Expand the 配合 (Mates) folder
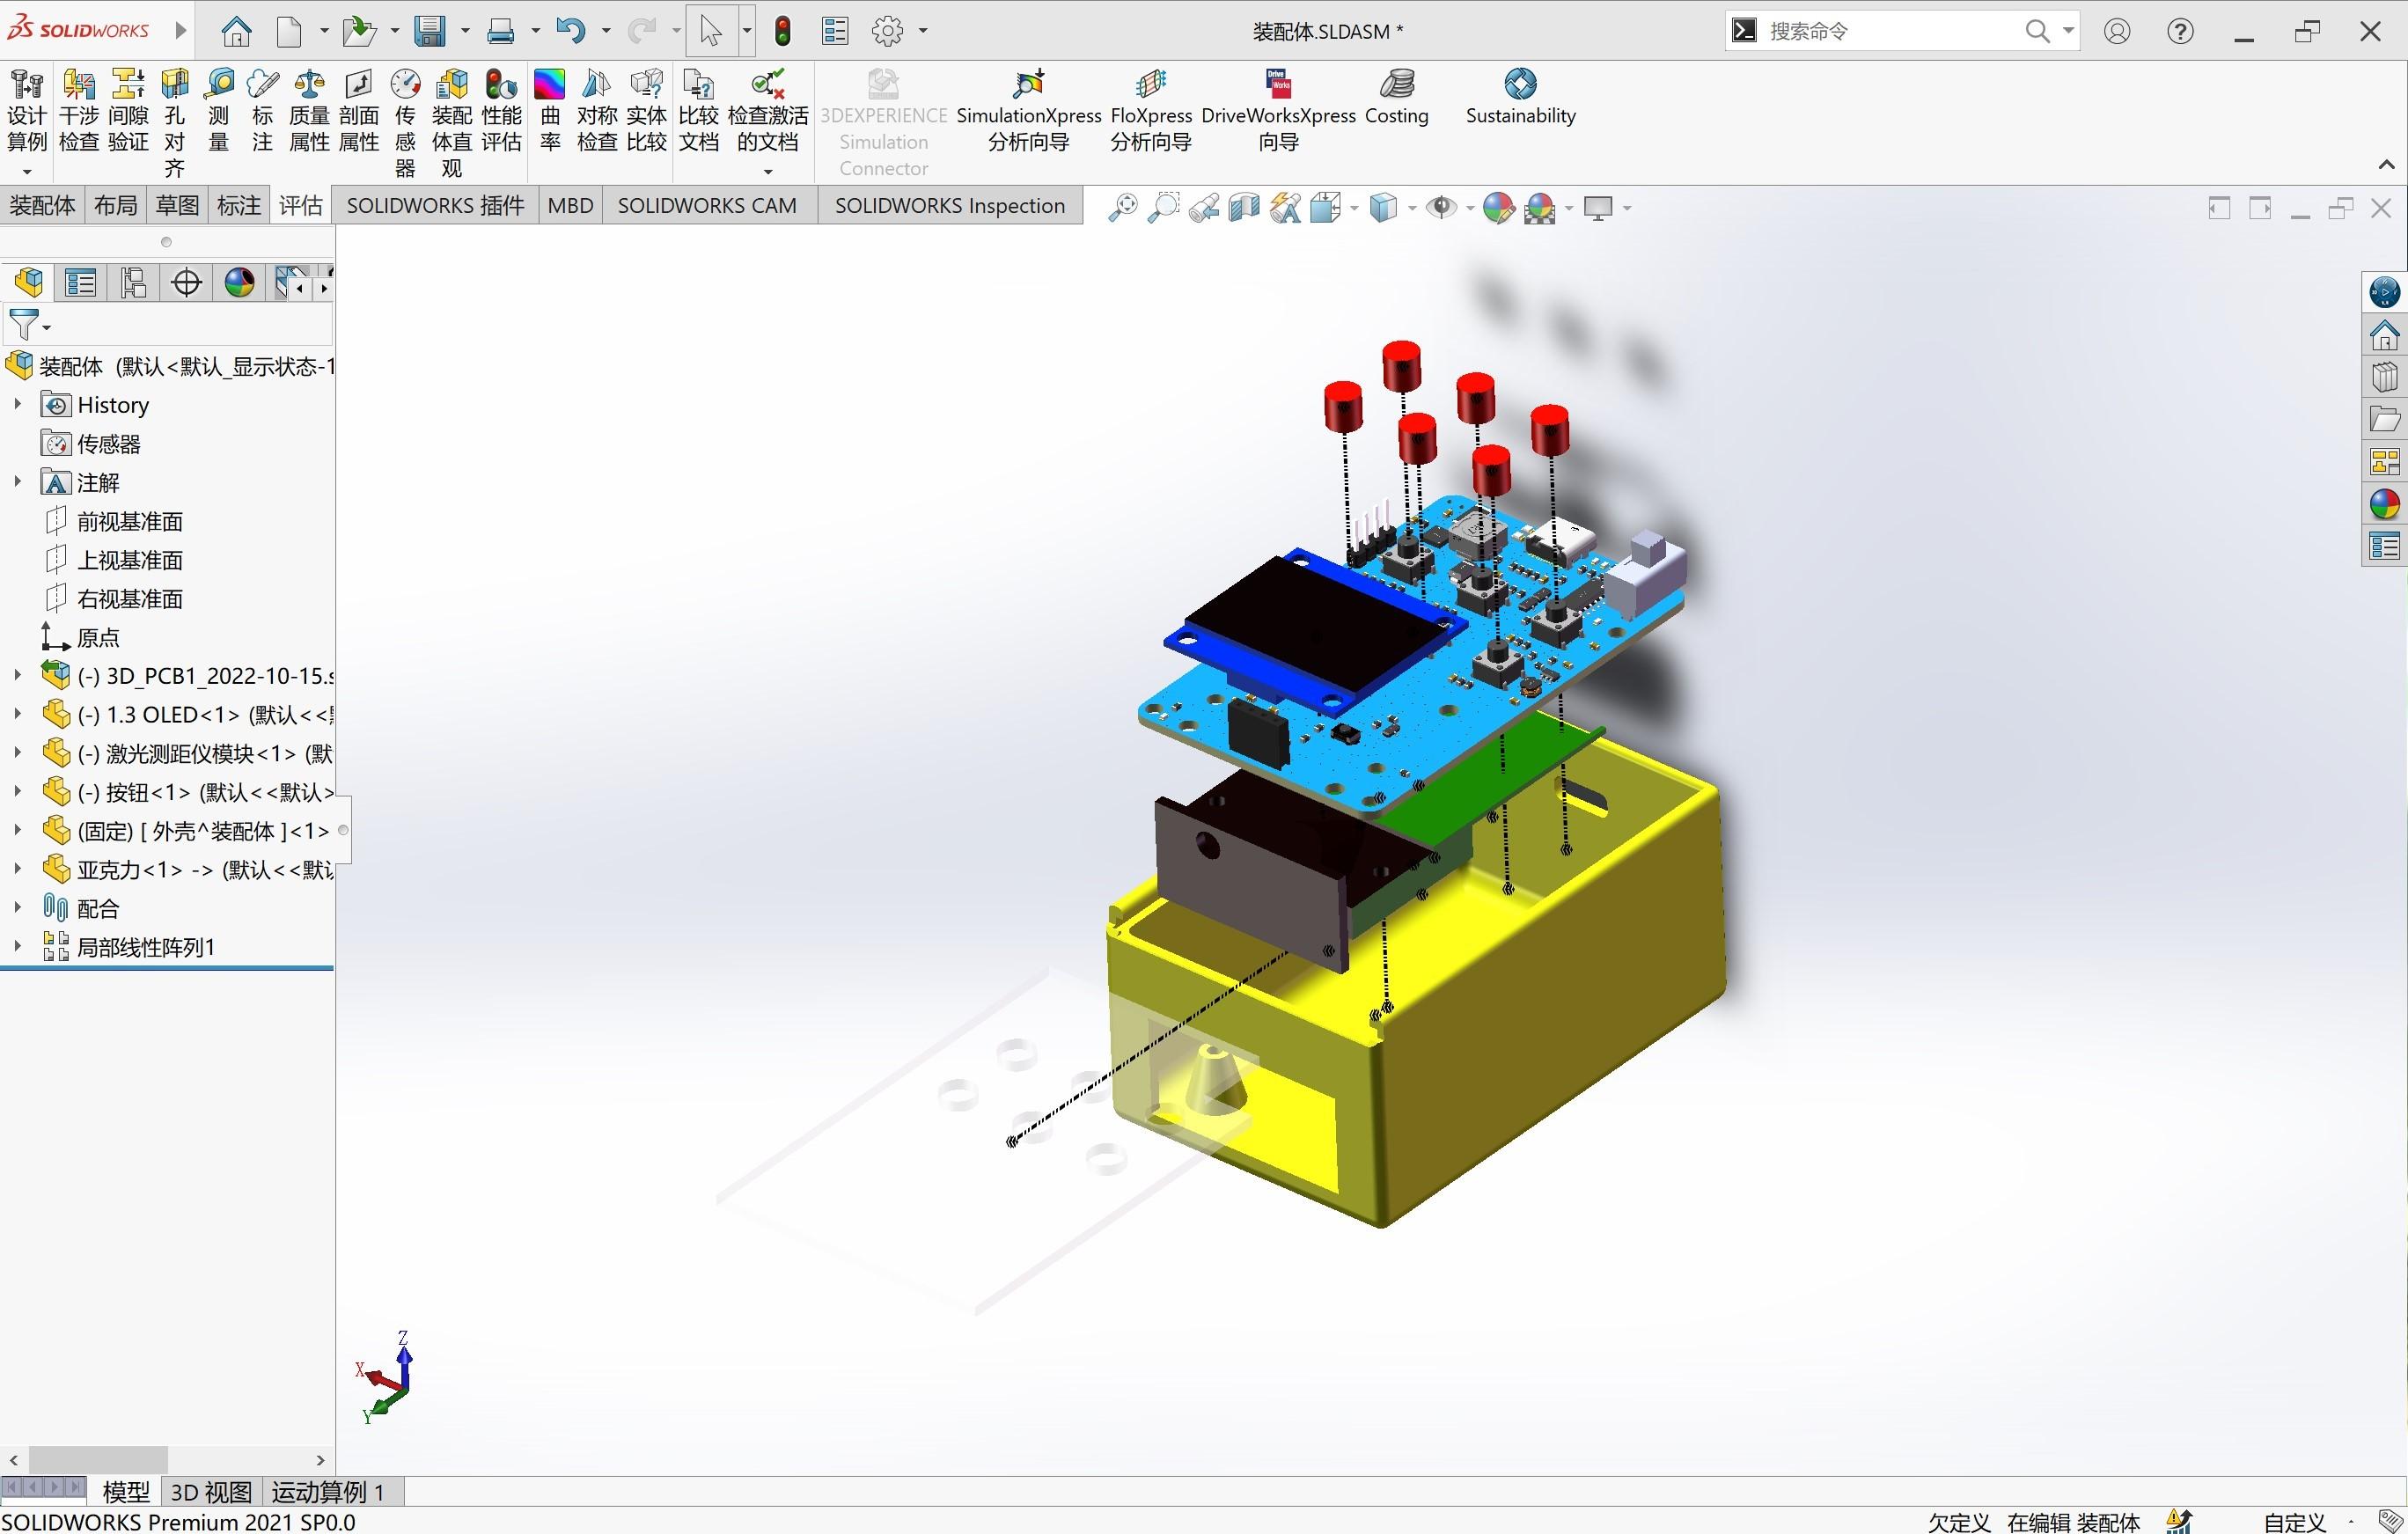This screenshot has width=2408, height=1534. point(17,908)
